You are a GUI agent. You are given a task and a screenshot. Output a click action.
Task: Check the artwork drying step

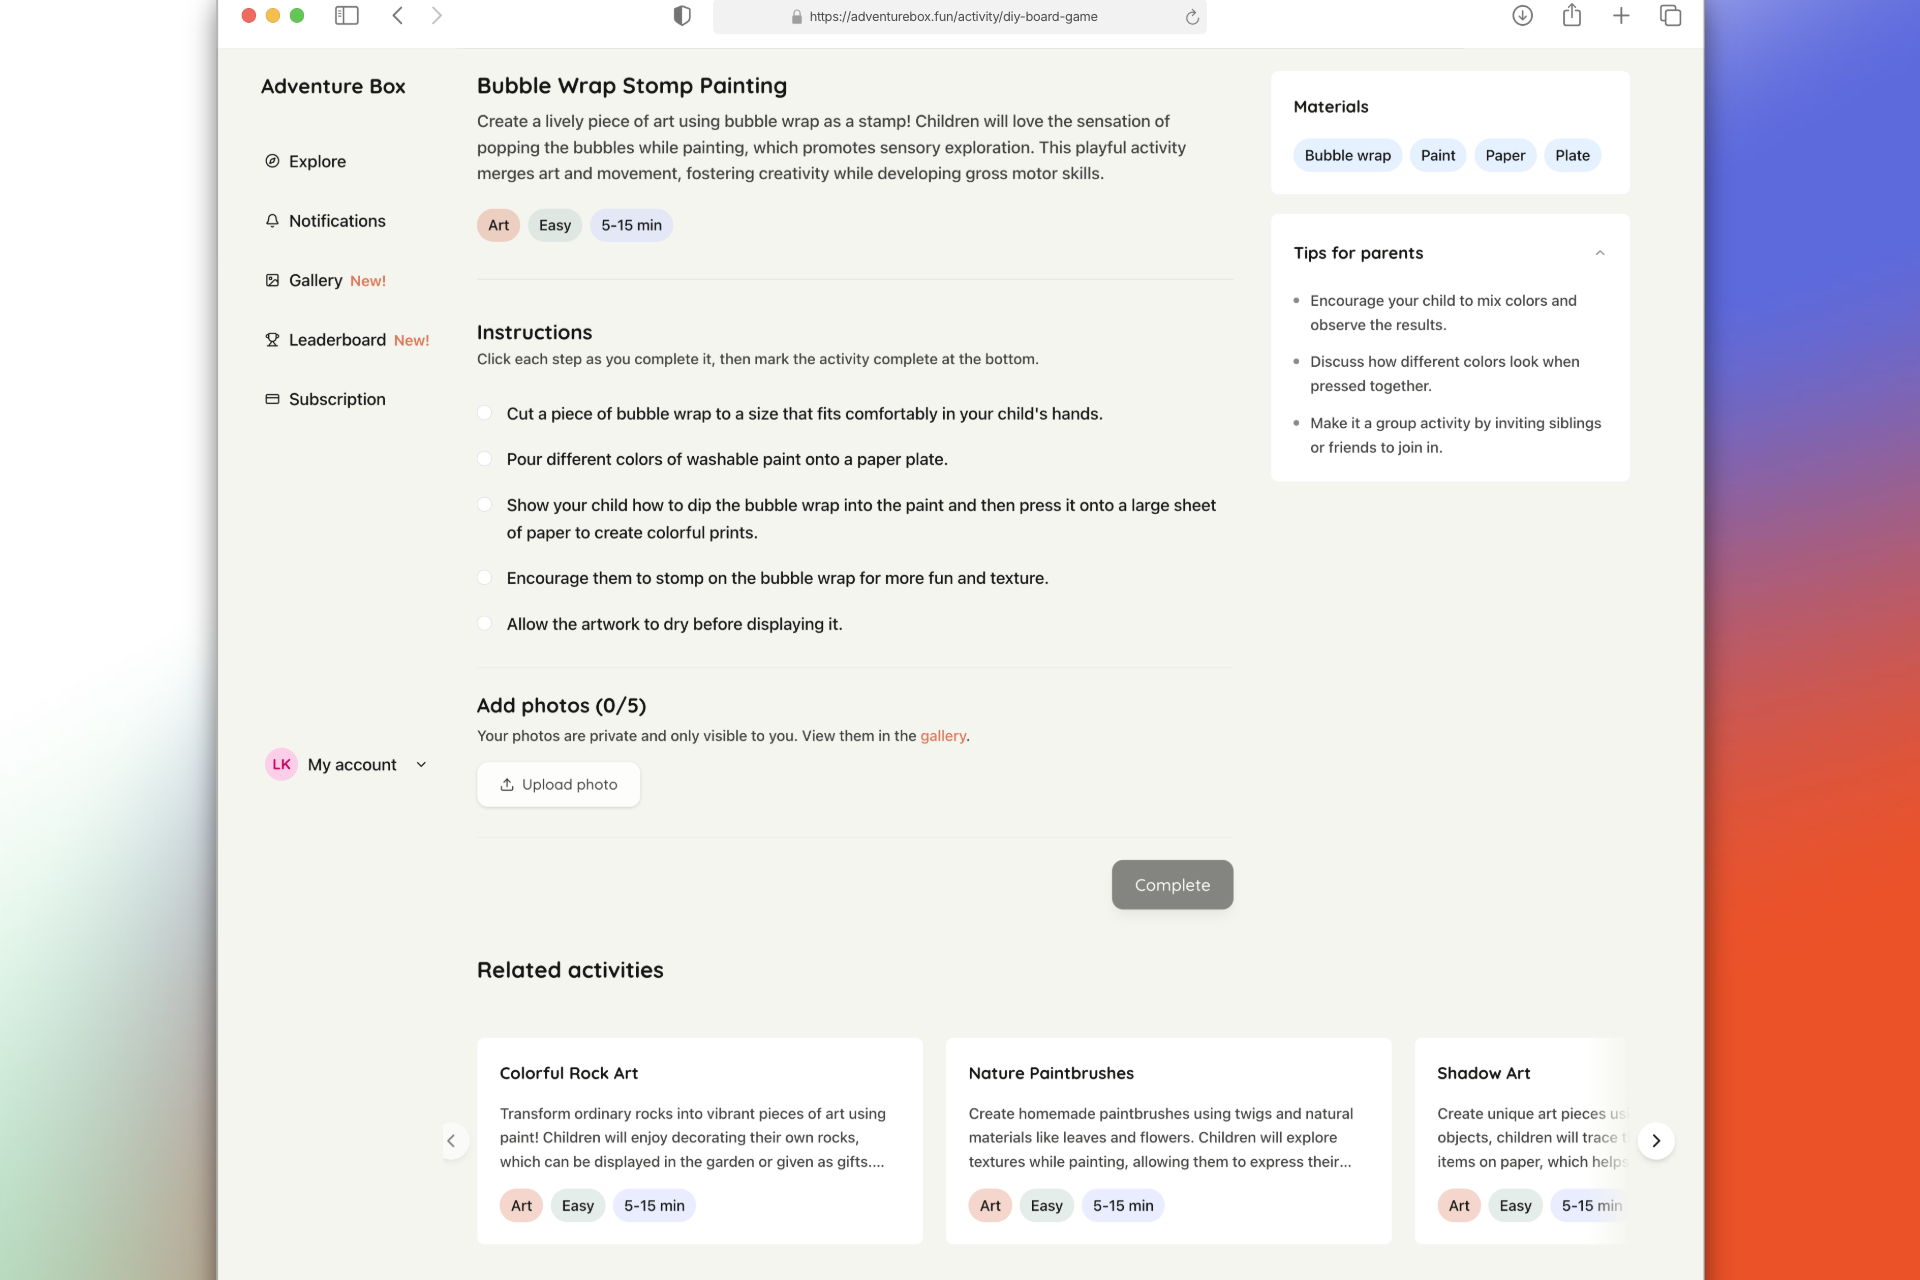[x=485, y=623]
